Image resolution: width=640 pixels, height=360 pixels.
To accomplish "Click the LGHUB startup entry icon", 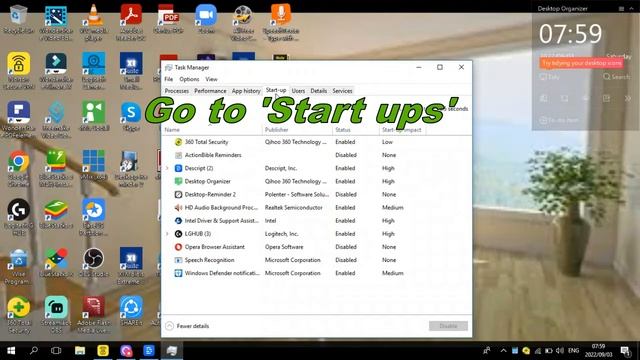I will click(178, 234).
